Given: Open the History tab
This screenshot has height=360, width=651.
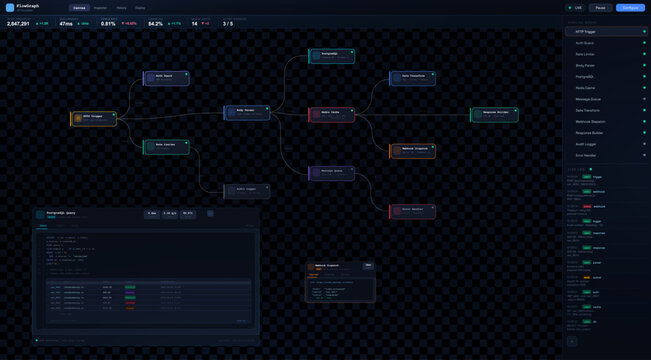Looking at the screenshot, I should click(121, 8).
